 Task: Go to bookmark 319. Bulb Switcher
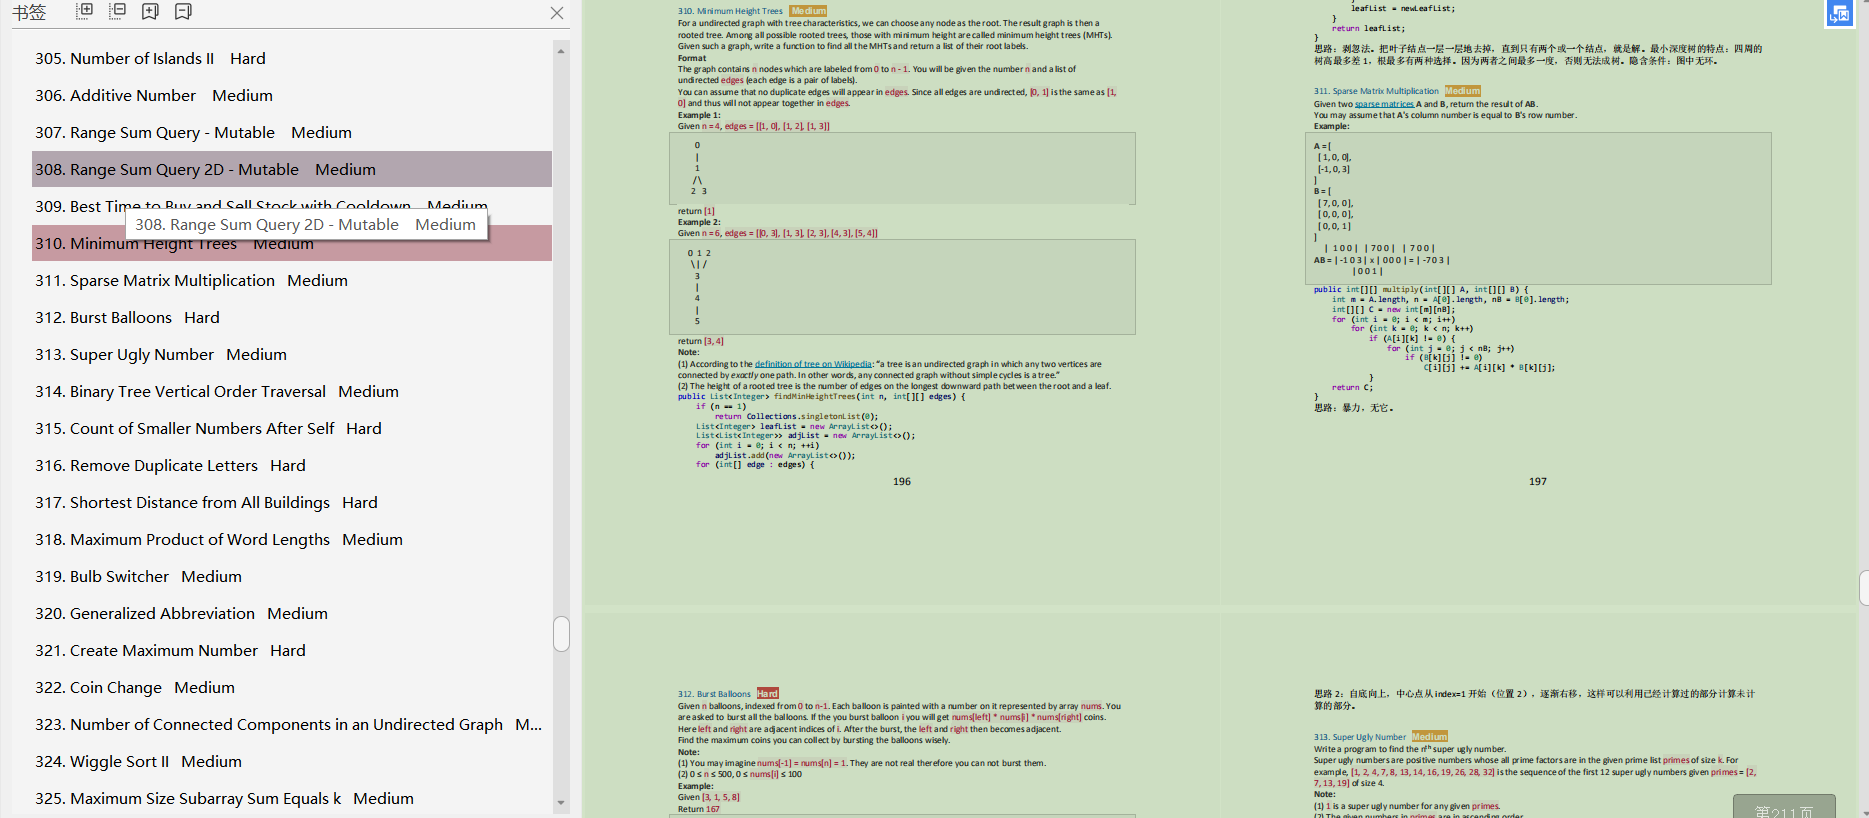coord(292,576)
